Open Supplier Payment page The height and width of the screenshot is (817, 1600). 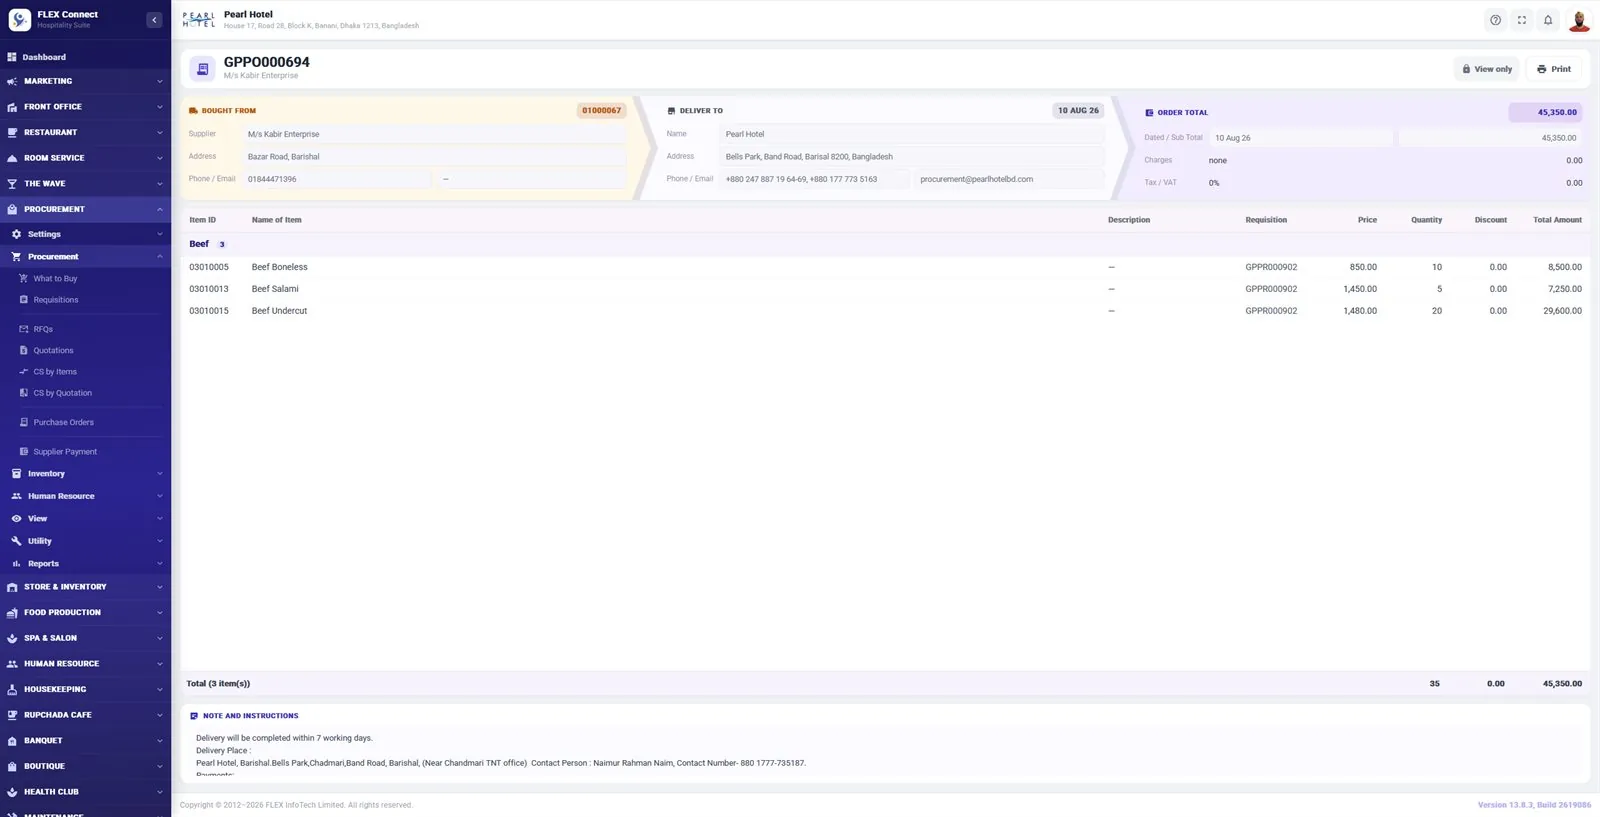click(x=65, y=452)
